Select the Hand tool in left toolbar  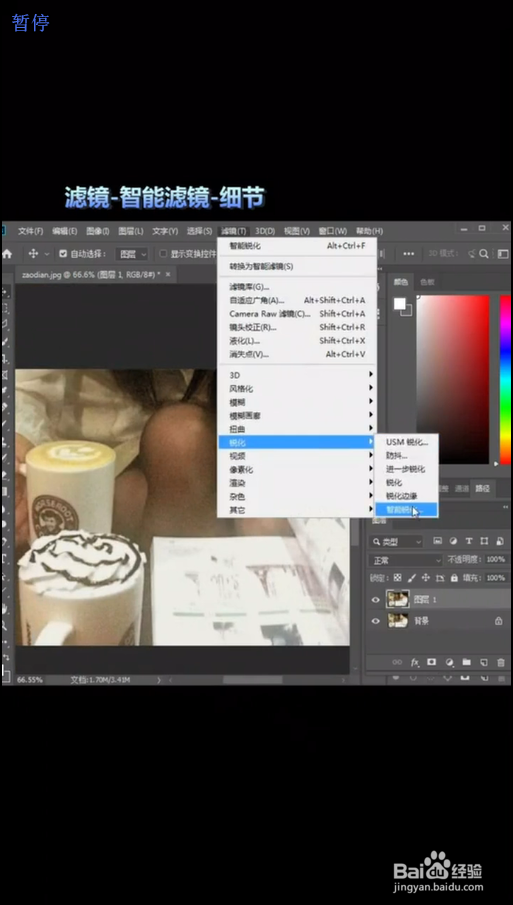click(x=5, y=608)
